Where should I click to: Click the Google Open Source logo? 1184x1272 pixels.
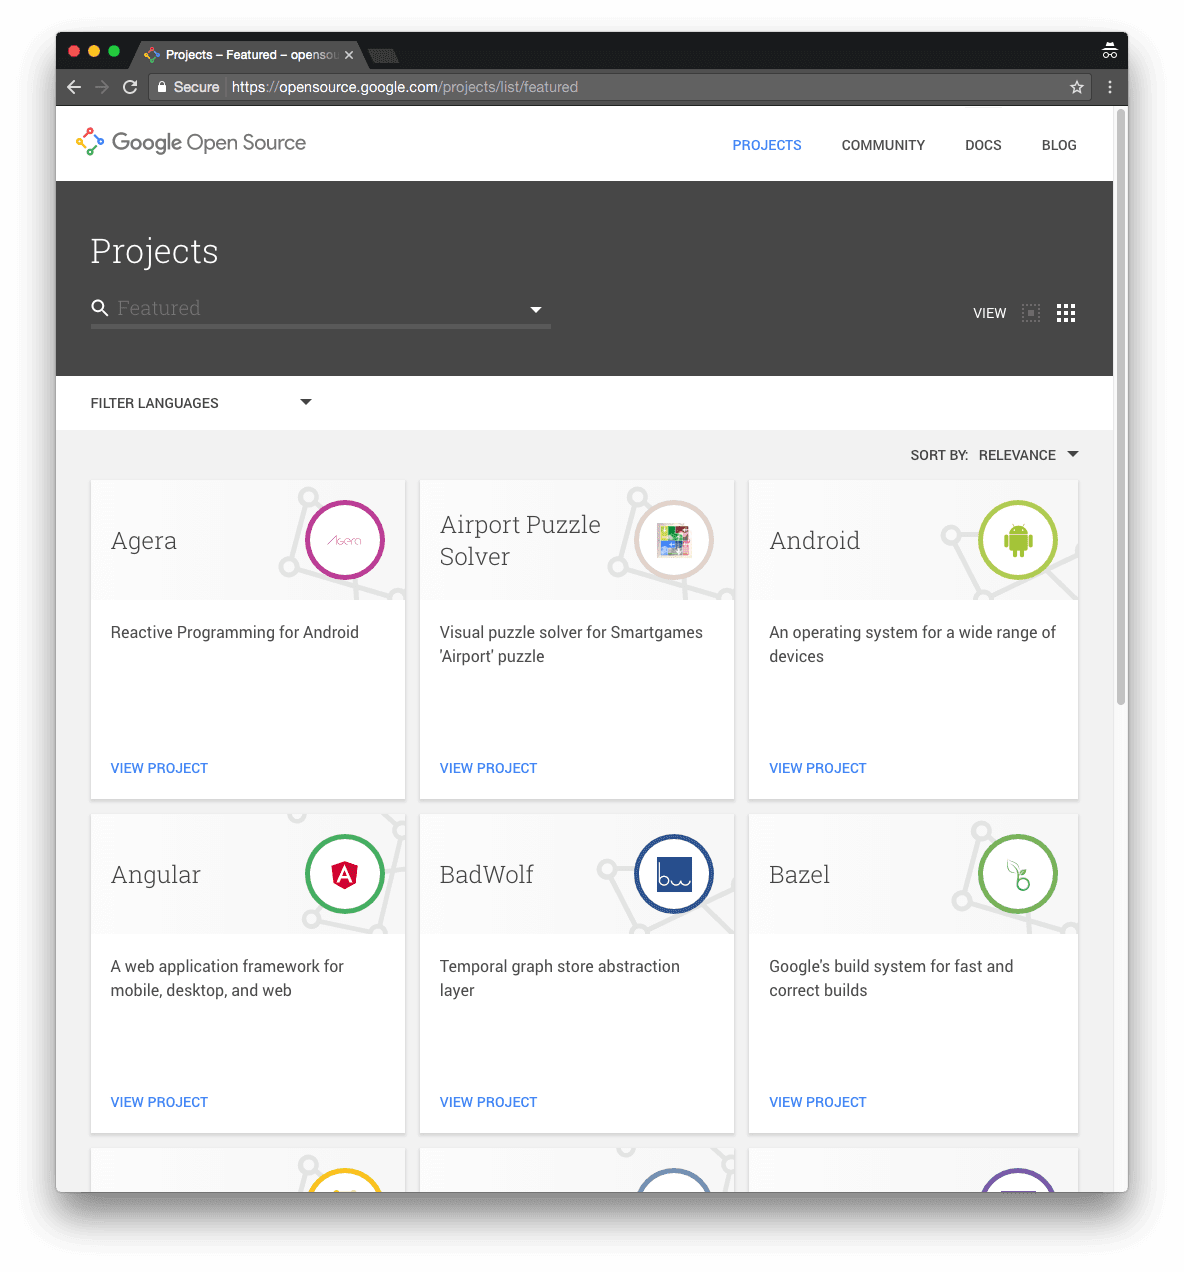191,142
